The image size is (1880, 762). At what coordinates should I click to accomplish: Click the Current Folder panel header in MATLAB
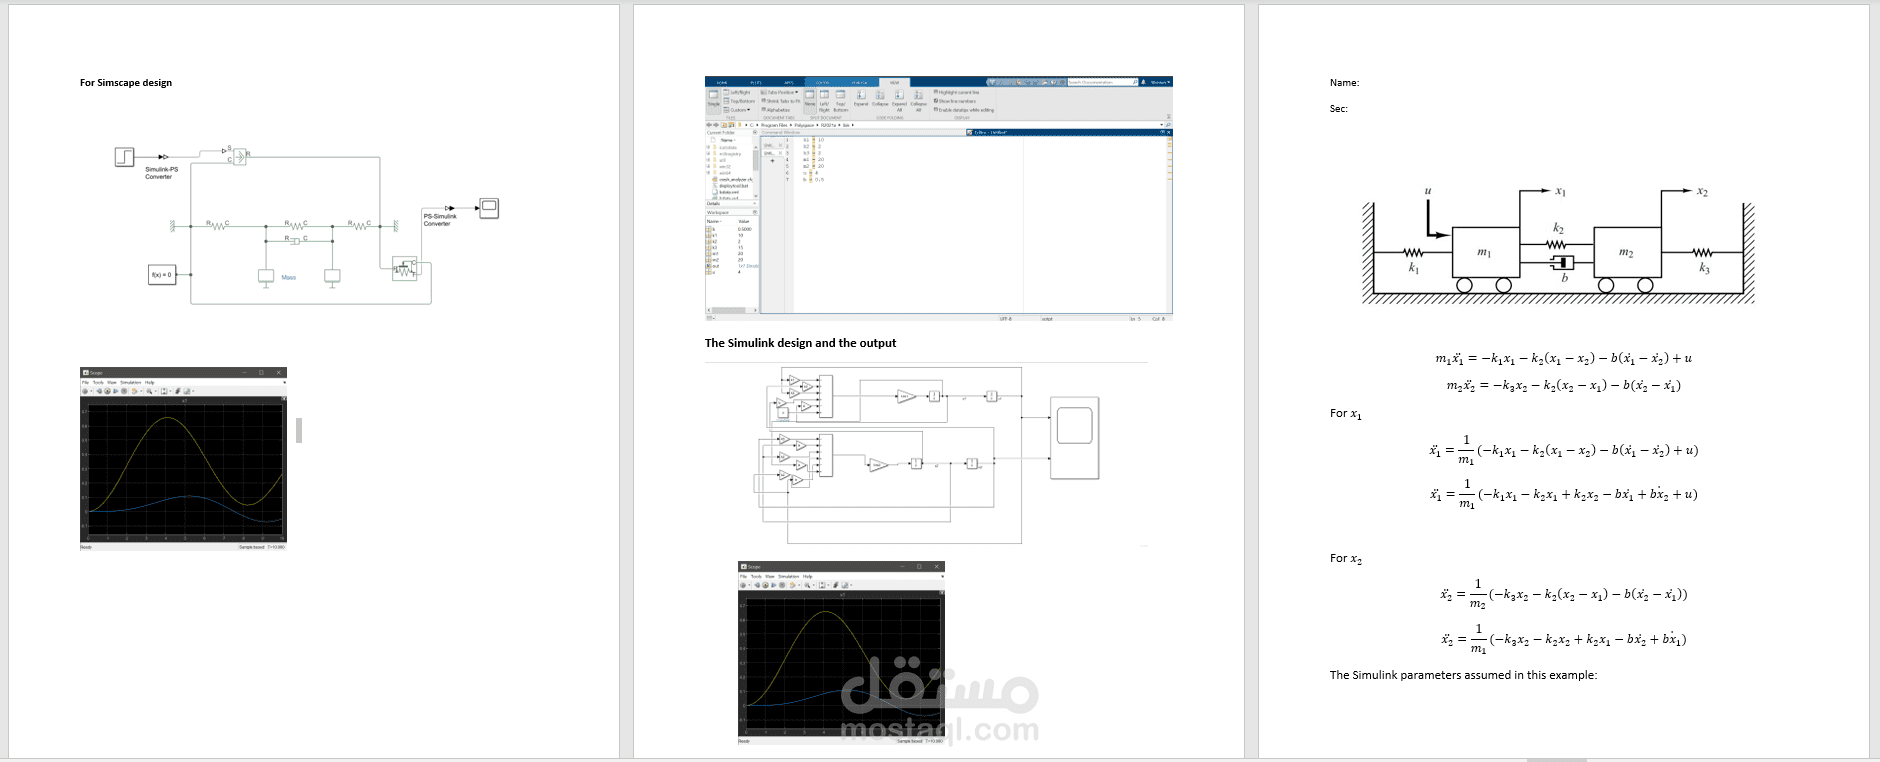coord(732,132)
